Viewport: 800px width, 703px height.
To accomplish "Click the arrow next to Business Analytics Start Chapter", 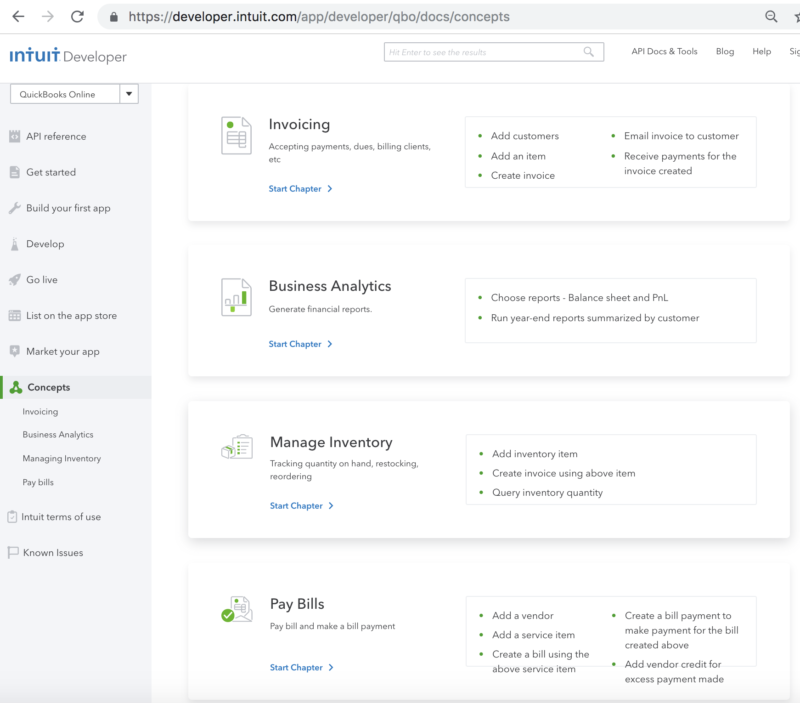I will [x=330, y=344].
